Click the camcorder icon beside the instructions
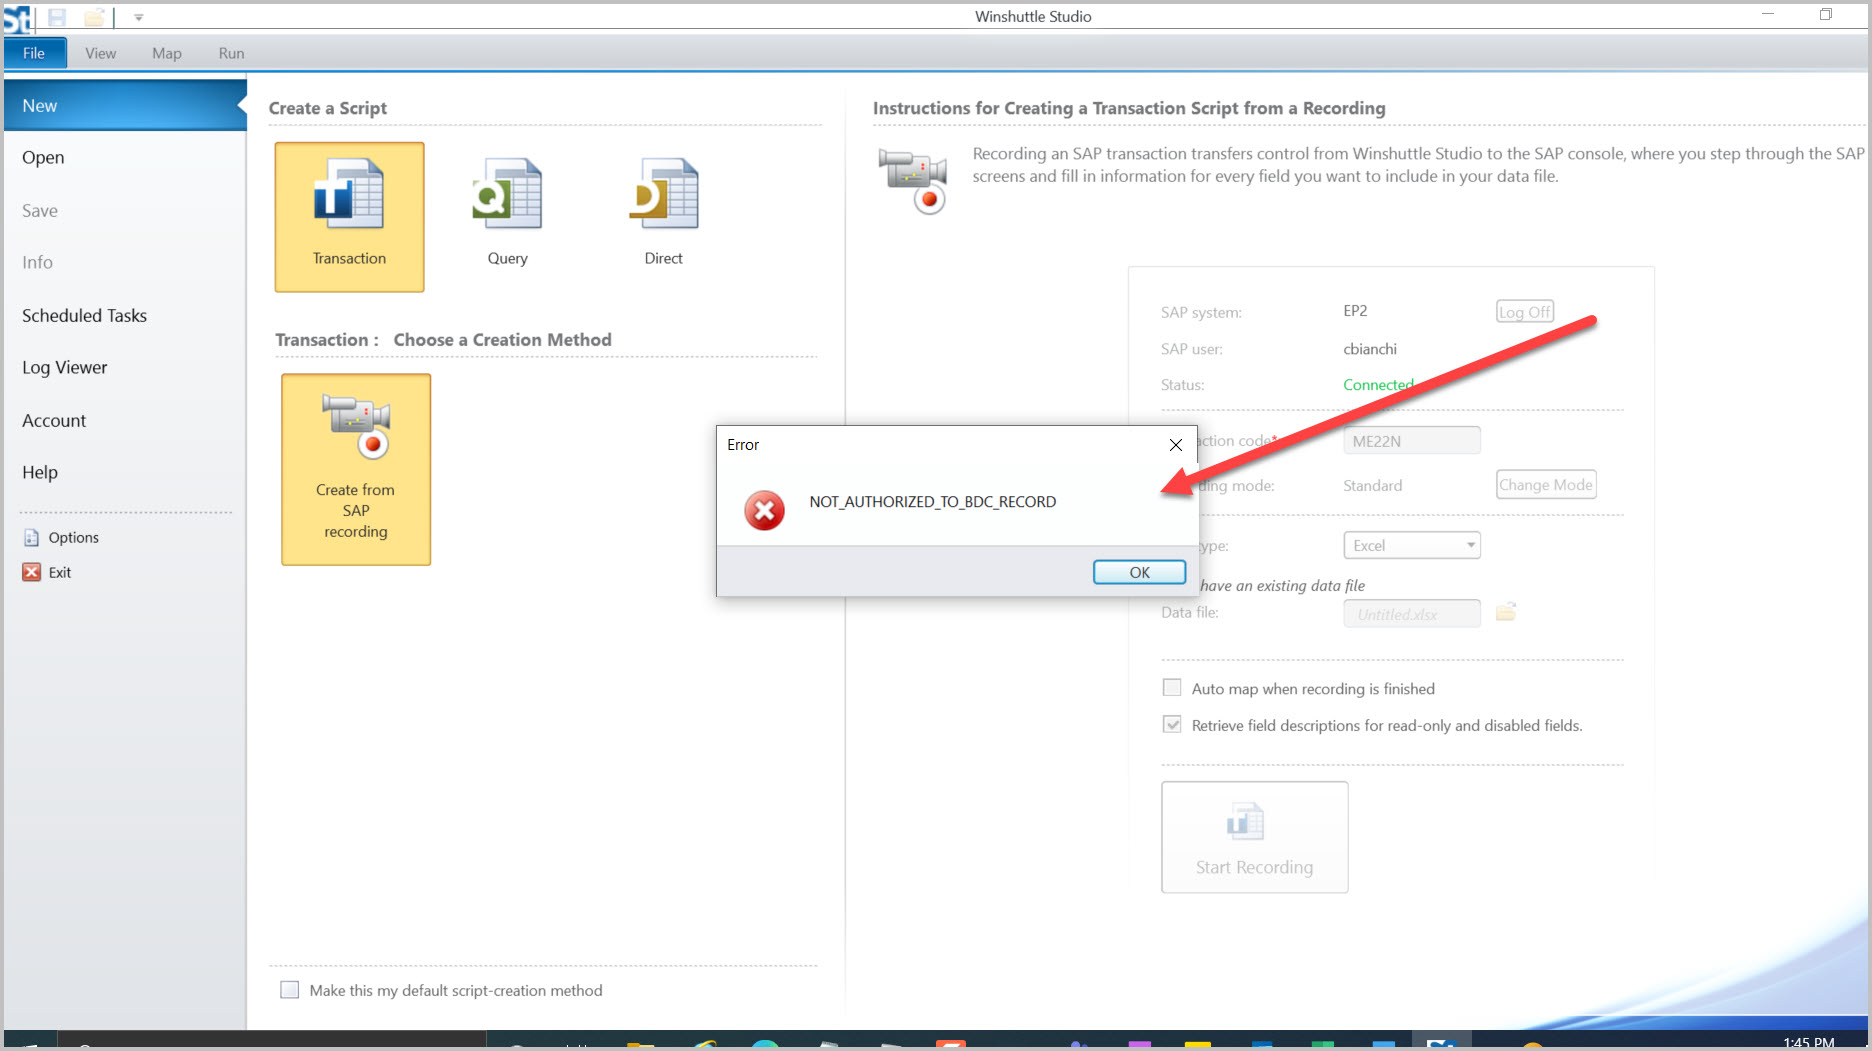The image size is (1872, 1051). (x=912, y=180)
